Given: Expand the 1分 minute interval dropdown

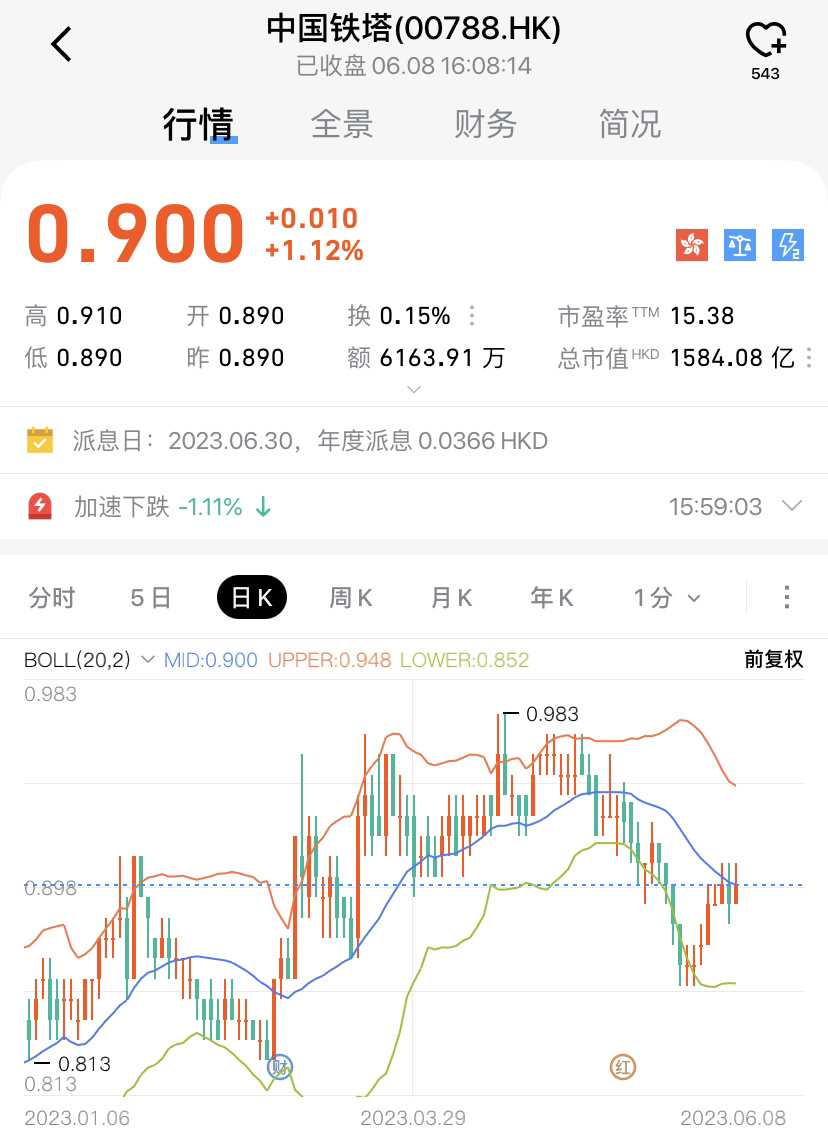Looking at the screenshot, I should [x=667, y=598].
